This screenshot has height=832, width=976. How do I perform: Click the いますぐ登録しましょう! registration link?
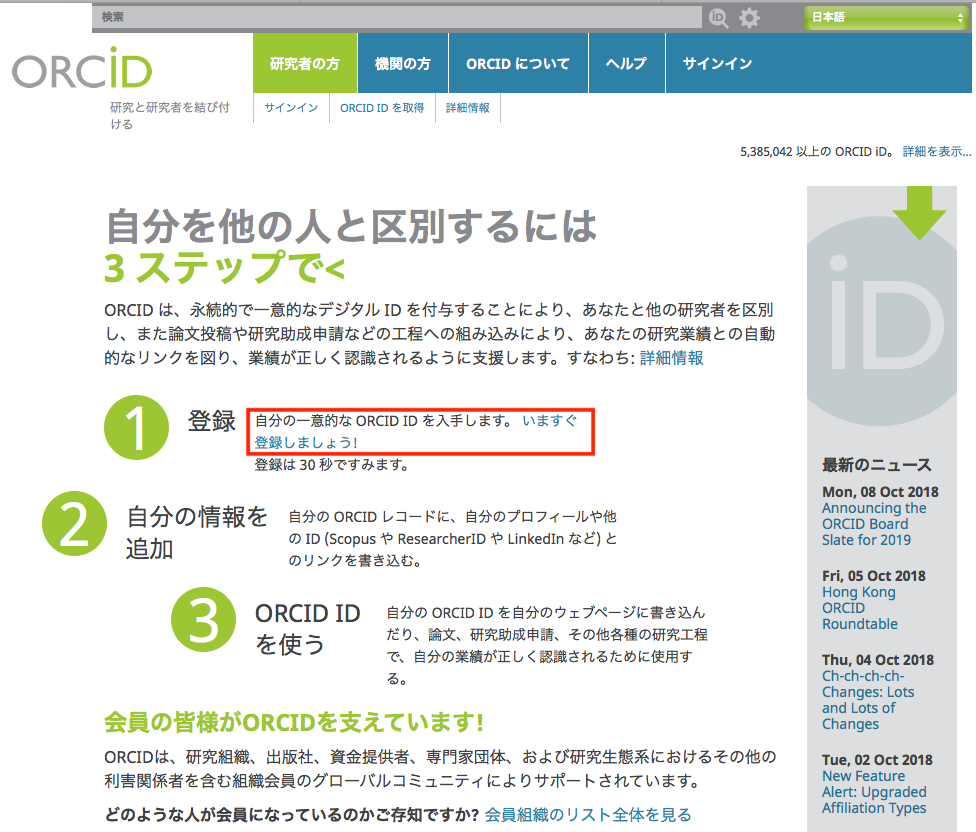click(x=416, y=432)
